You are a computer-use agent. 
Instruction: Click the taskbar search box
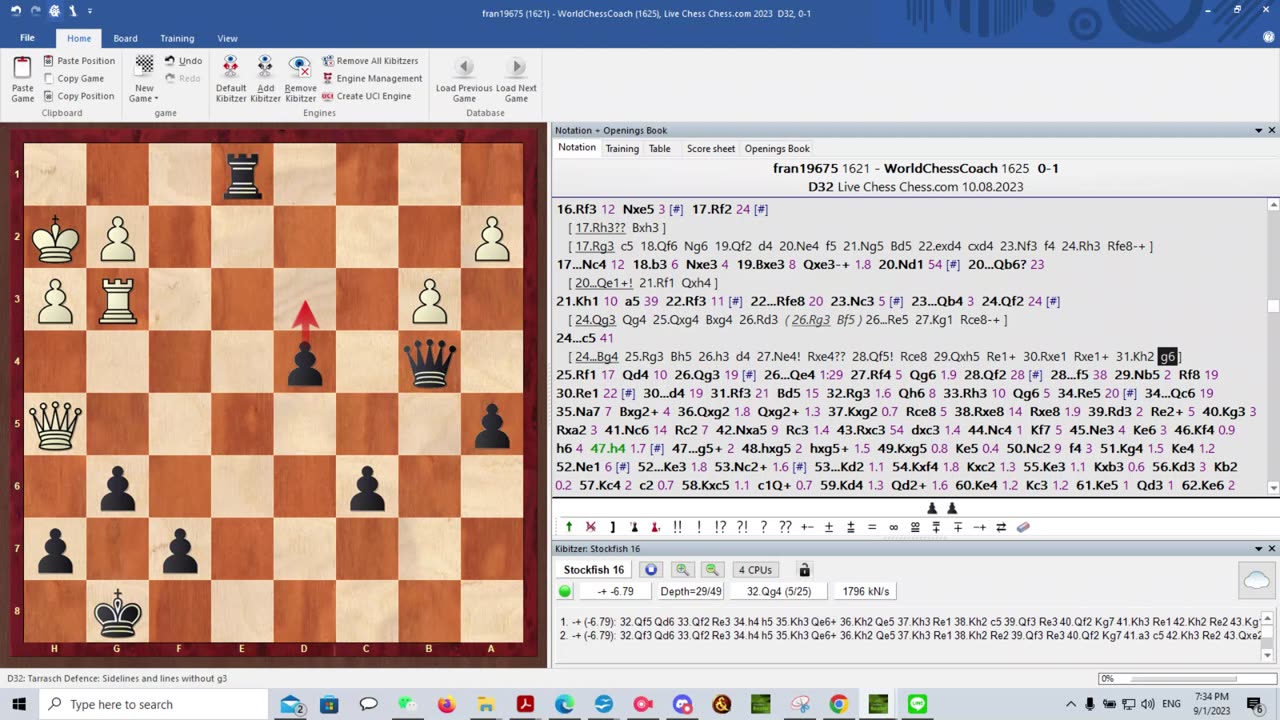[155, 704]
